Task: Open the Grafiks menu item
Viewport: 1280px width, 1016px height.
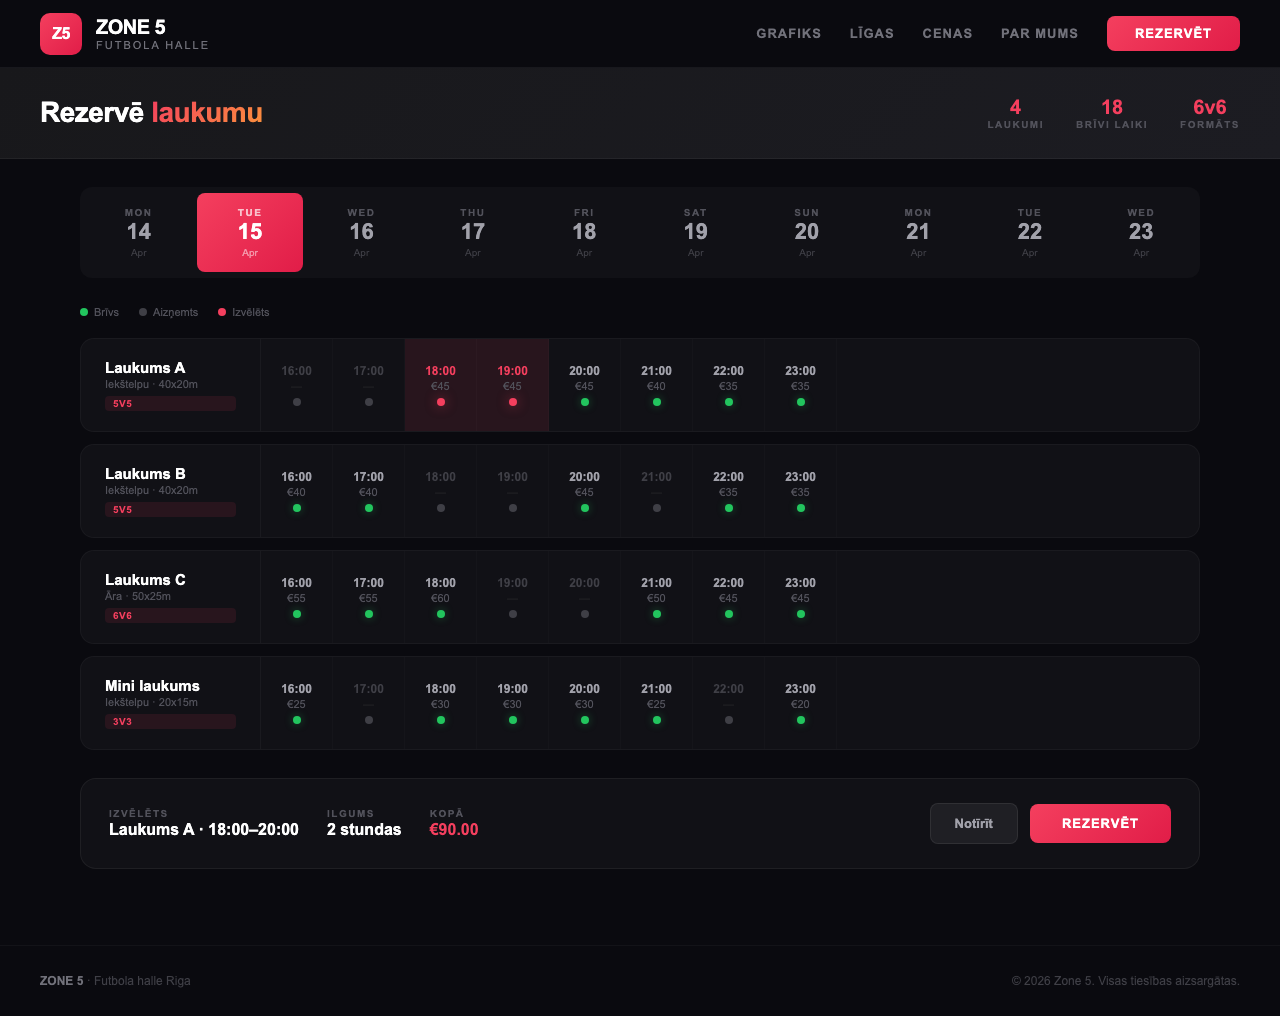Action: pyautogui.click(x=788, y=34)
